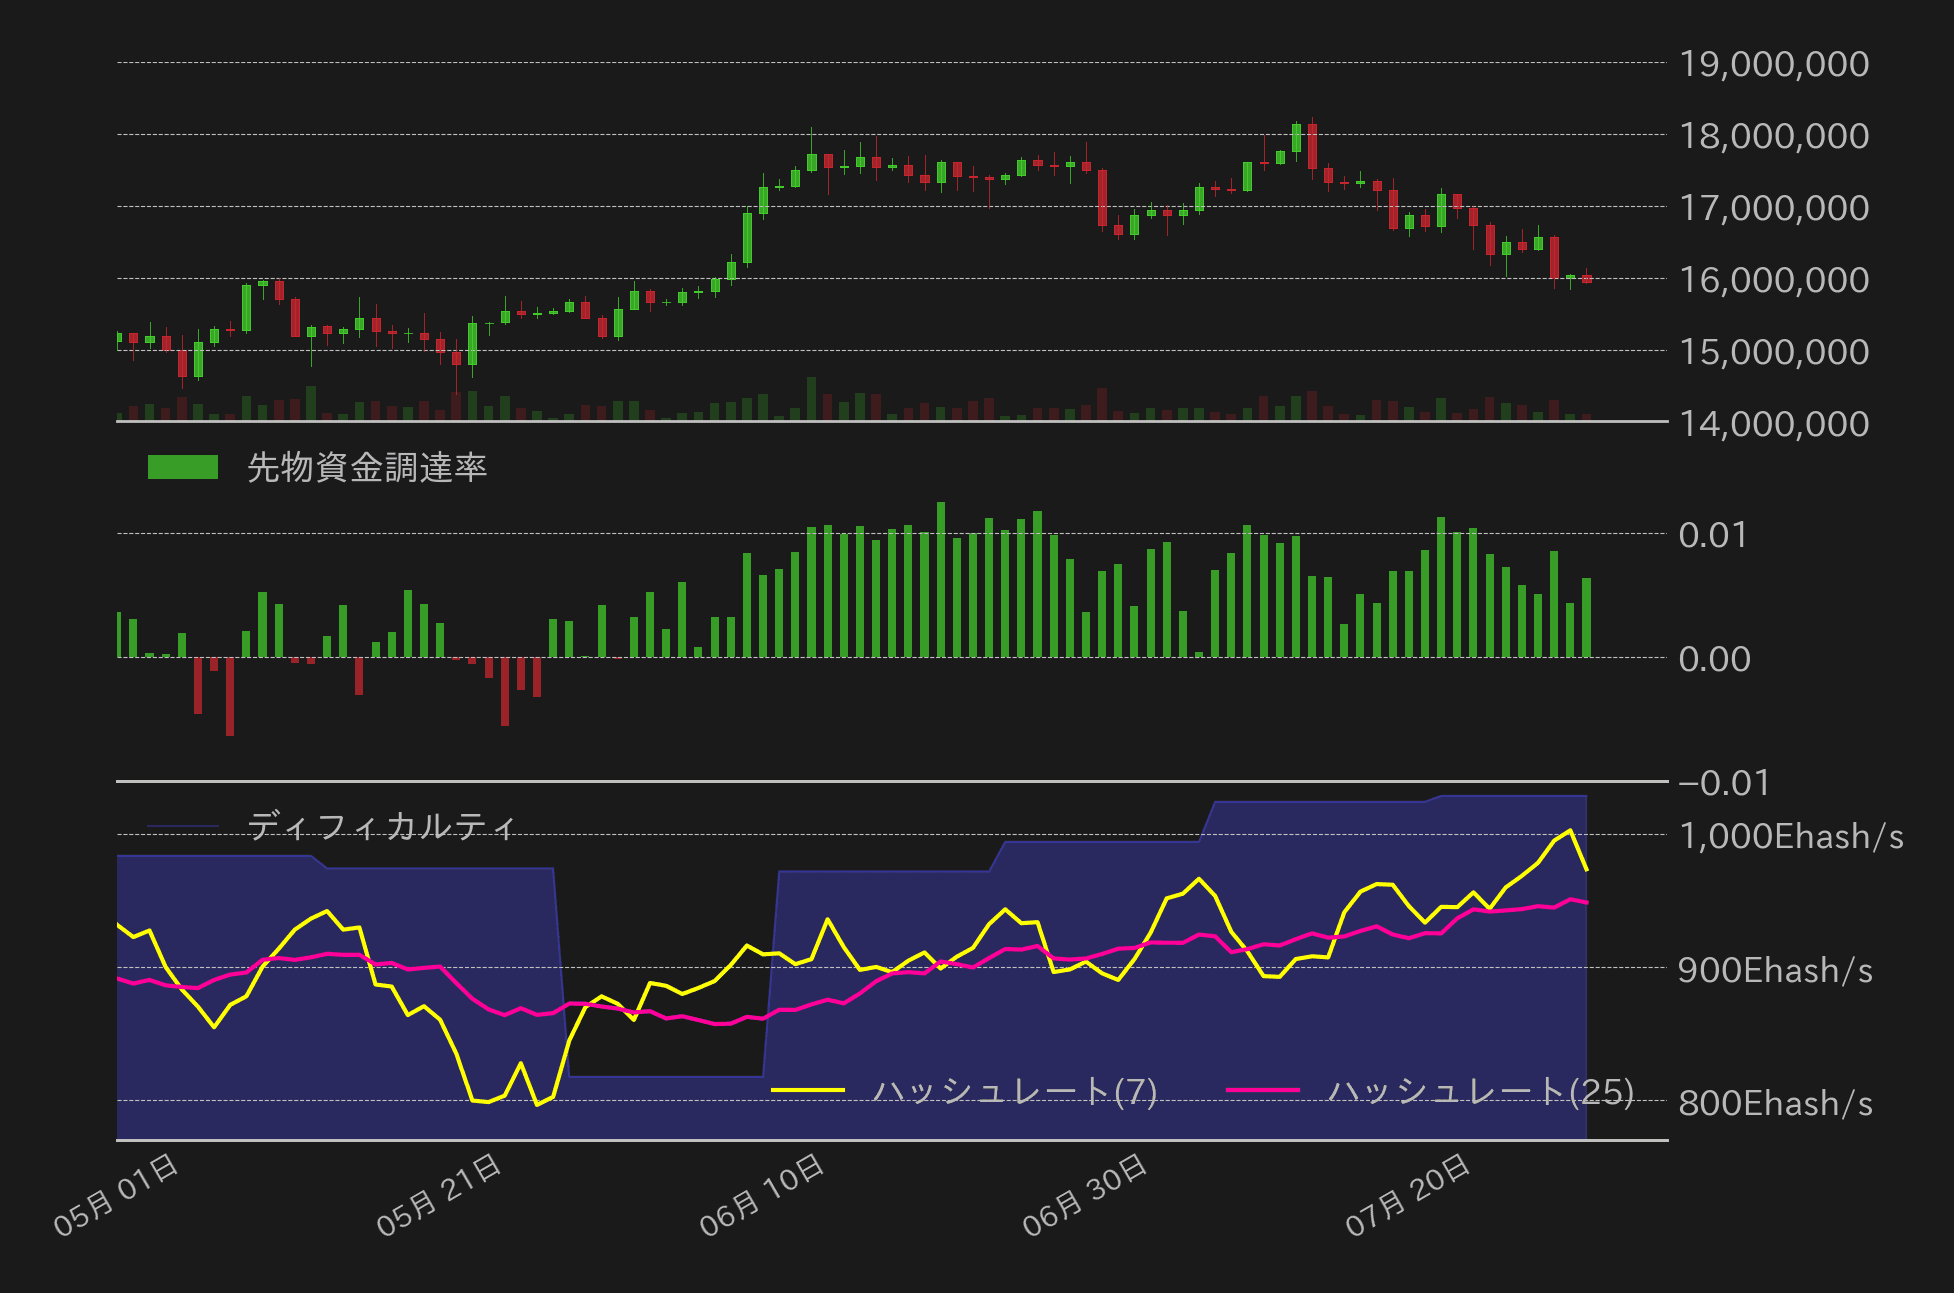Click the 19,000,000 price axis label

click(x=1773, y=64)
